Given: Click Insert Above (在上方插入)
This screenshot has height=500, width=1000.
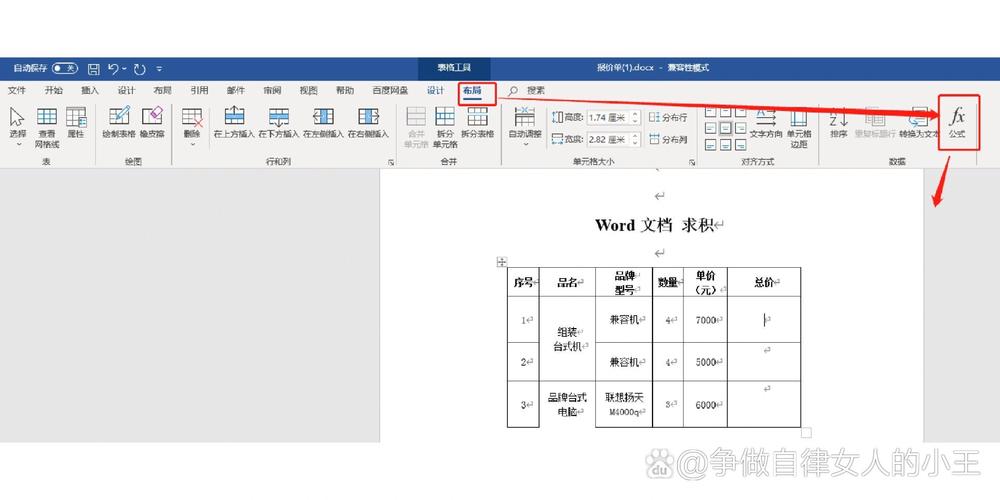Looking at the screenshot, I should [x=234, y=122].
